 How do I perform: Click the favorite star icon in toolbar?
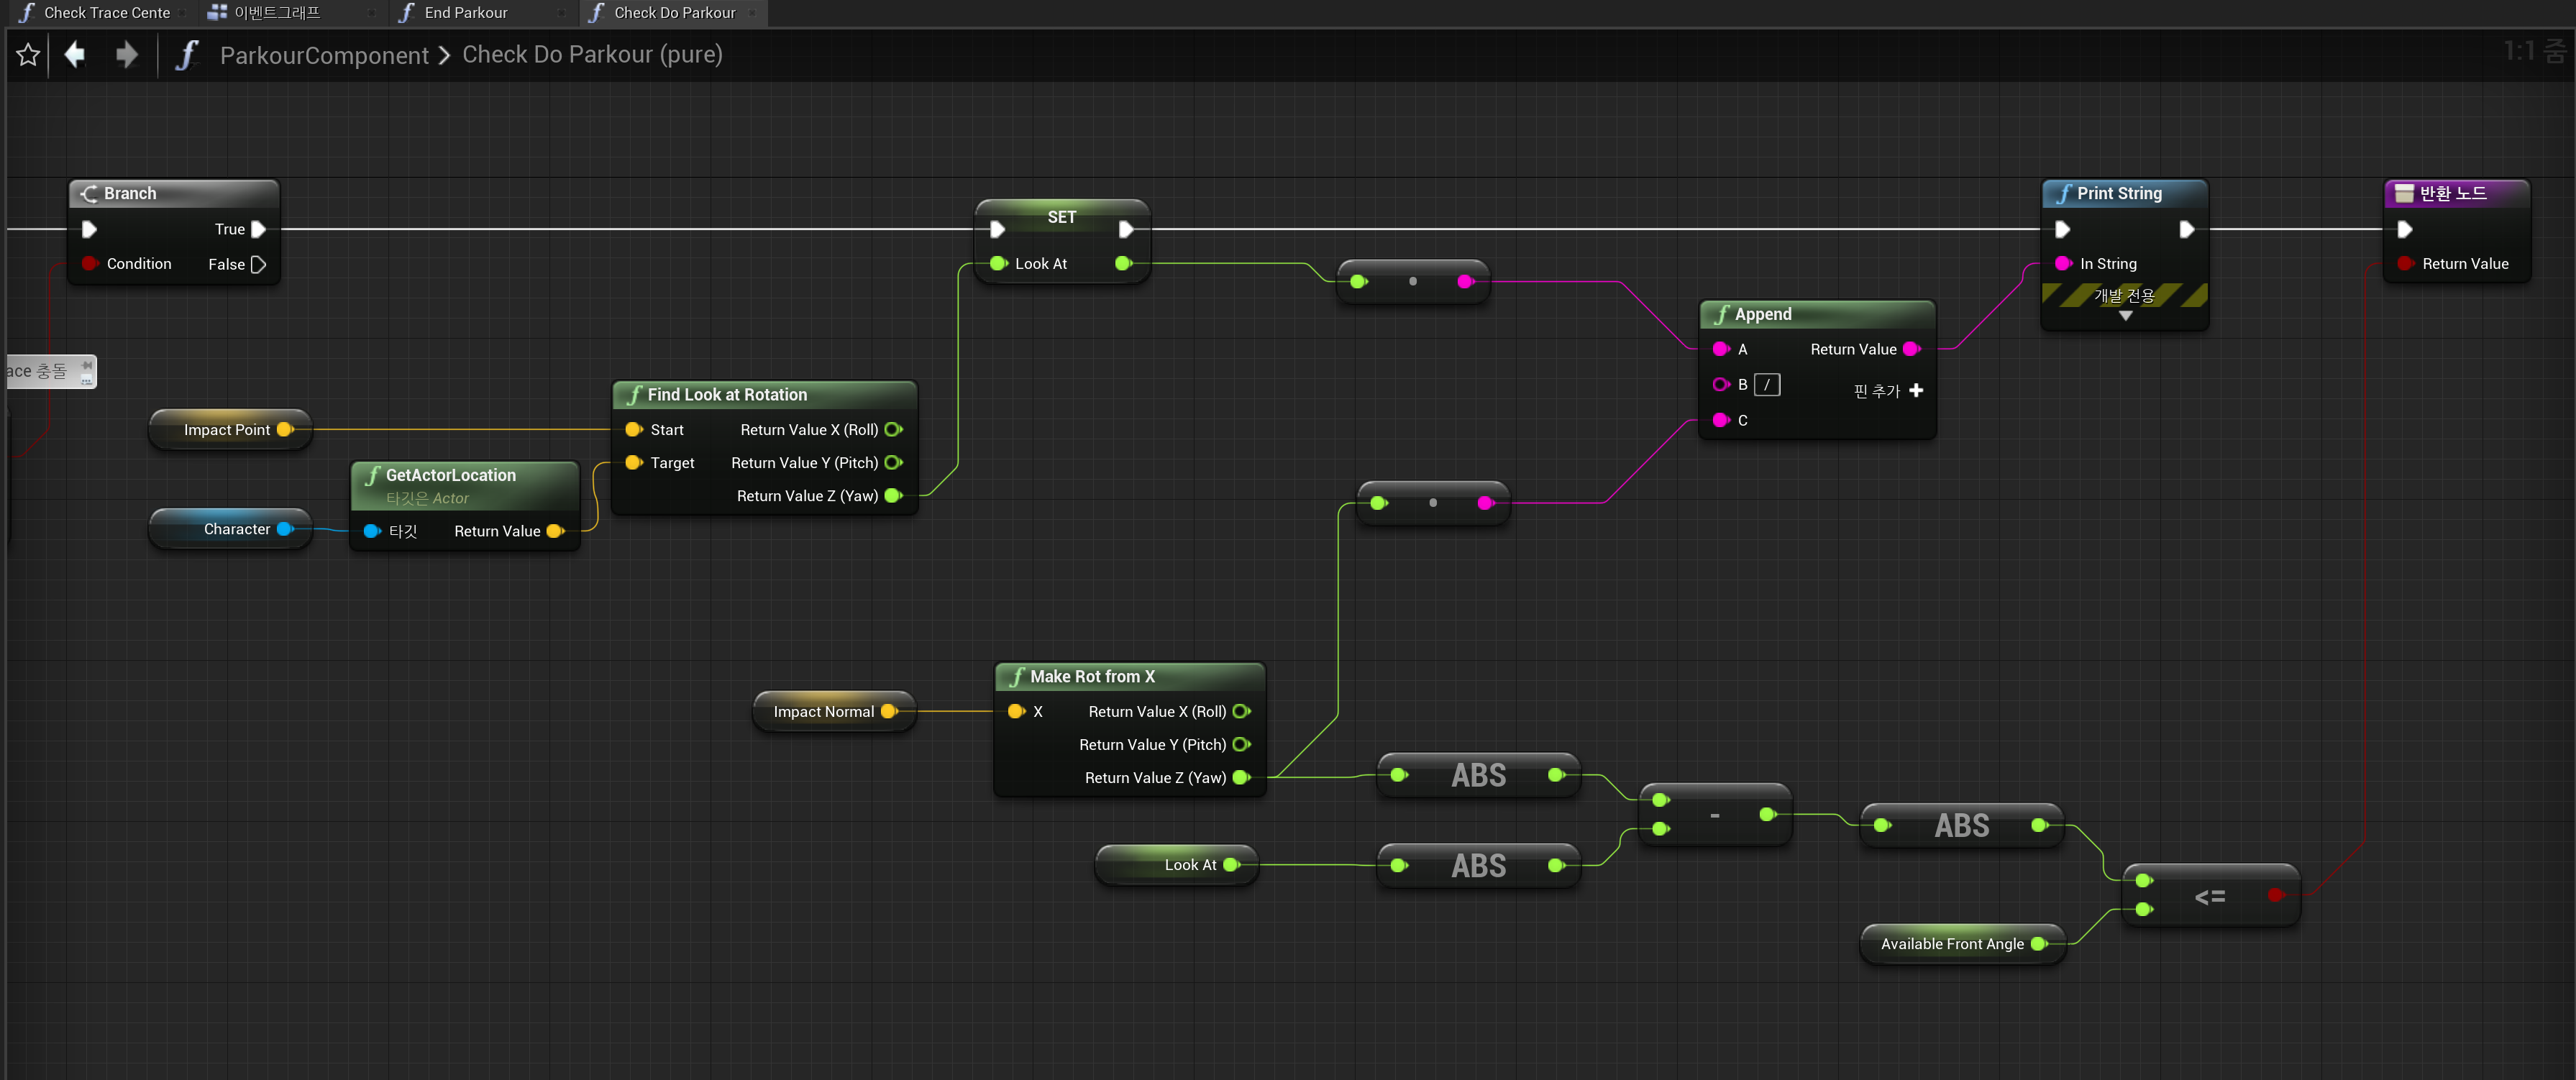click(x=28, y=55)
